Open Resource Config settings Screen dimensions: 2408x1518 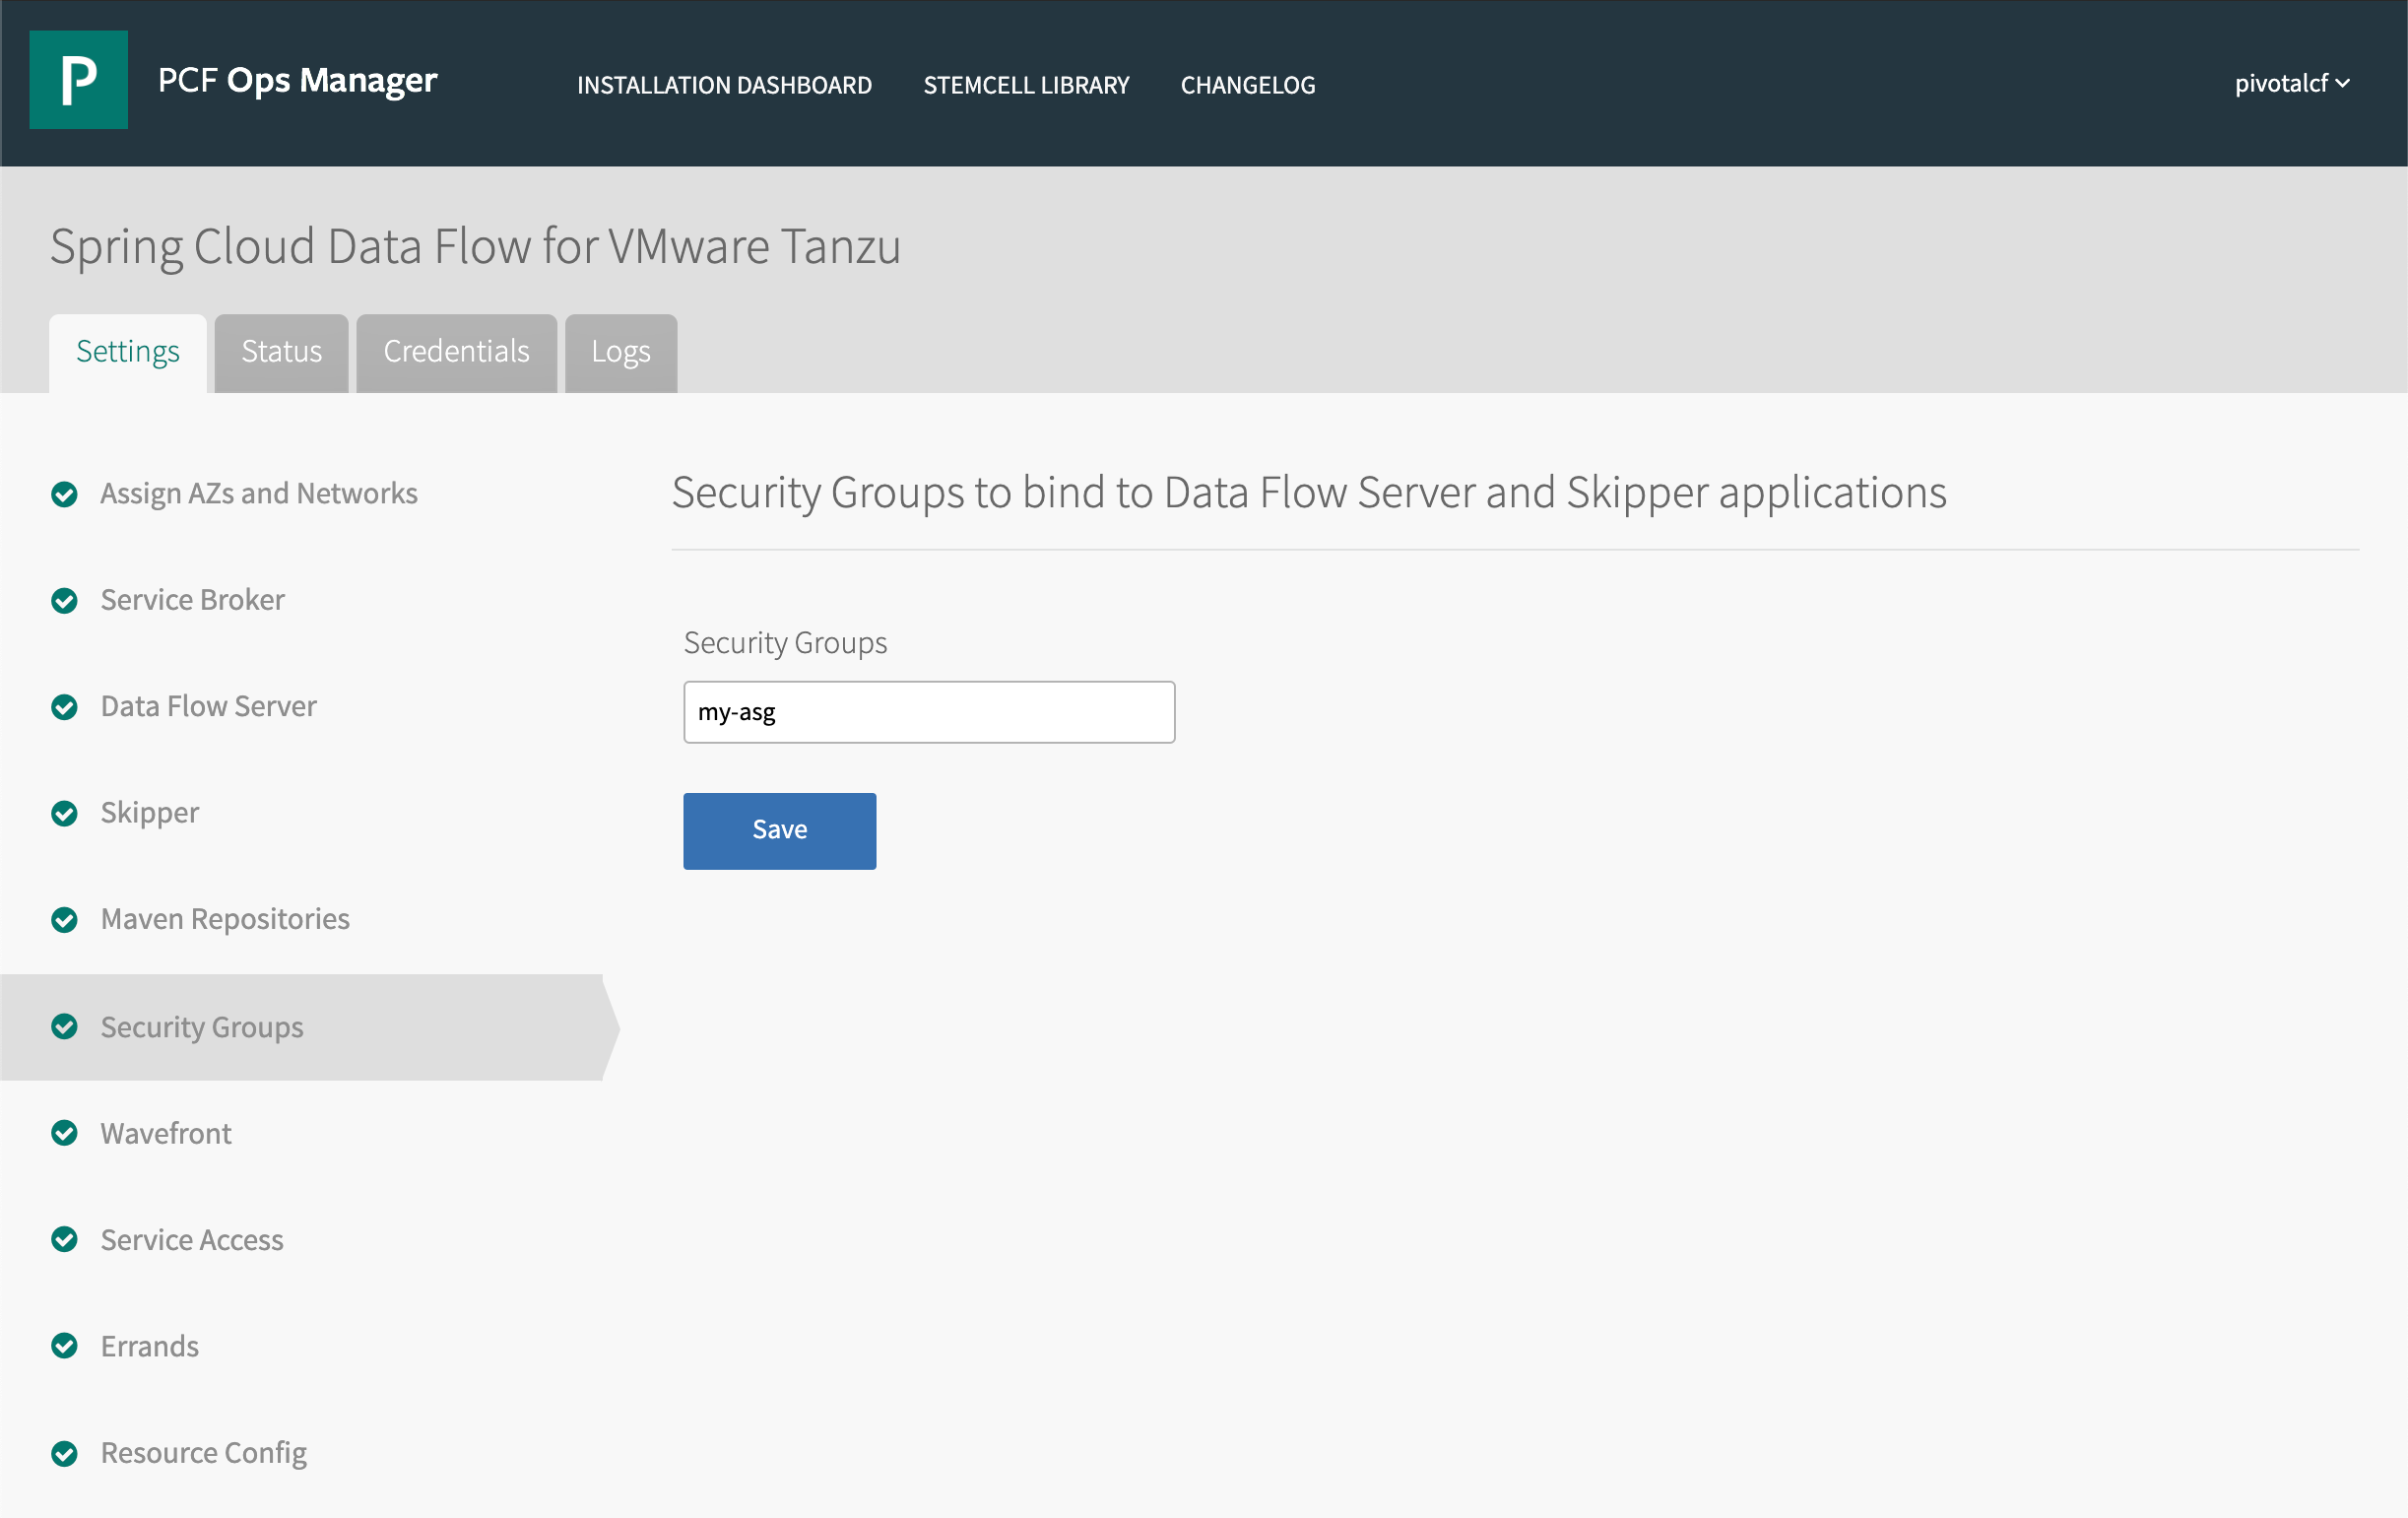[204, 1453]
